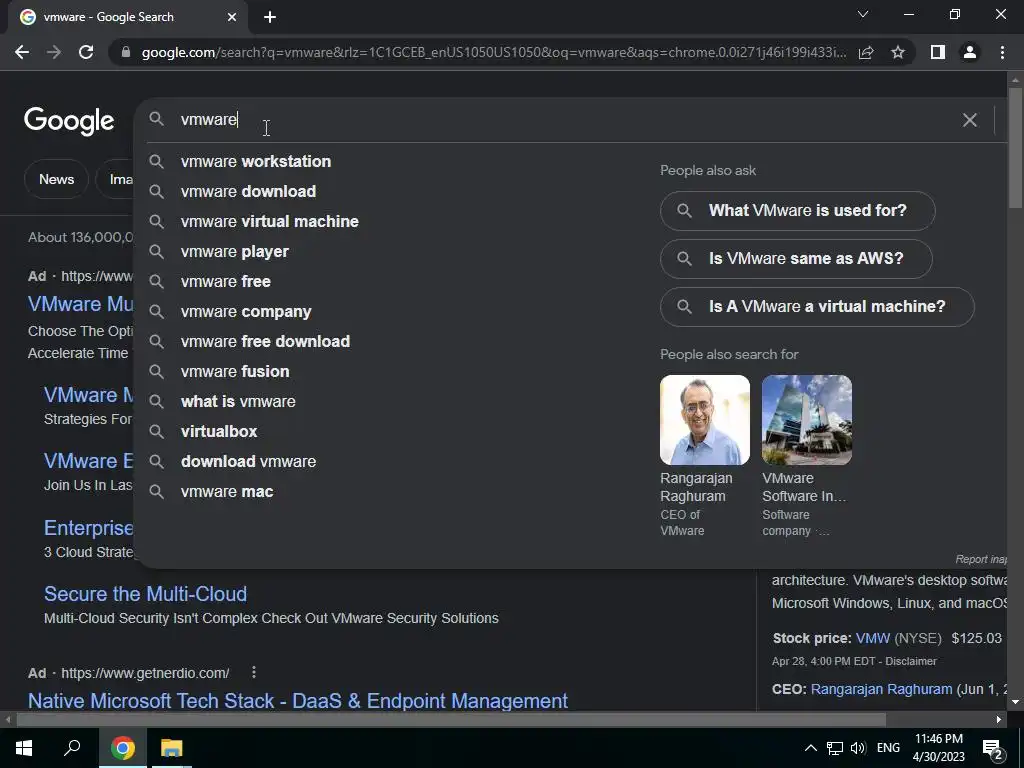Viewport: 1024px width, 768px height.
Task: Switch to the News filter tab
Action: 56,179
